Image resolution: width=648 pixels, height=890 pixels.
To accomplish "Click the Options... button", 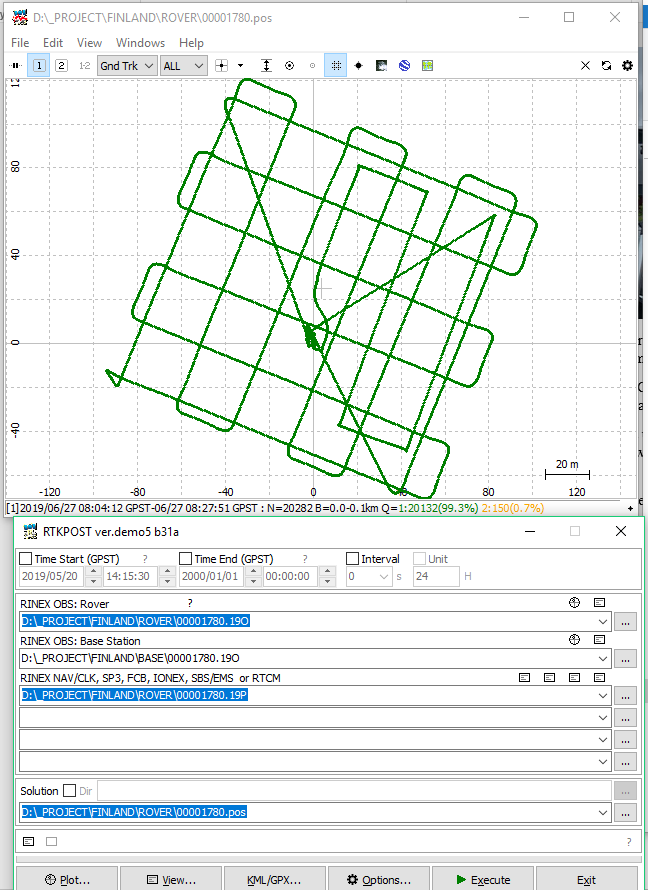I will (x=379, y=880).
